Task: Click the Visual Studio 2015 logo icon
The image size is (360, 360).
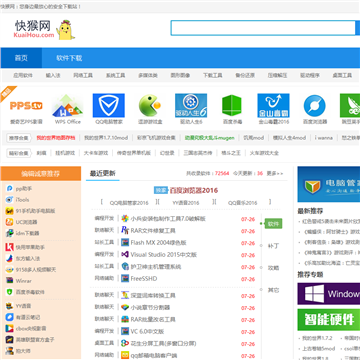Action: point(125,255)
